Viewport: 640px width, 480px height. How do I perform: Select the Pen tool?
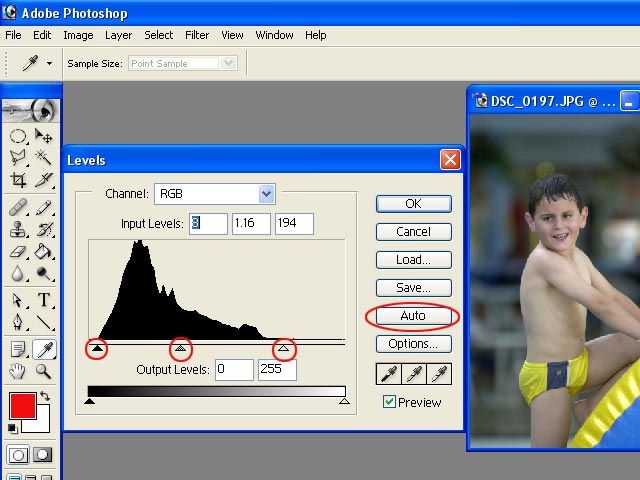click(x=18, y=322)
